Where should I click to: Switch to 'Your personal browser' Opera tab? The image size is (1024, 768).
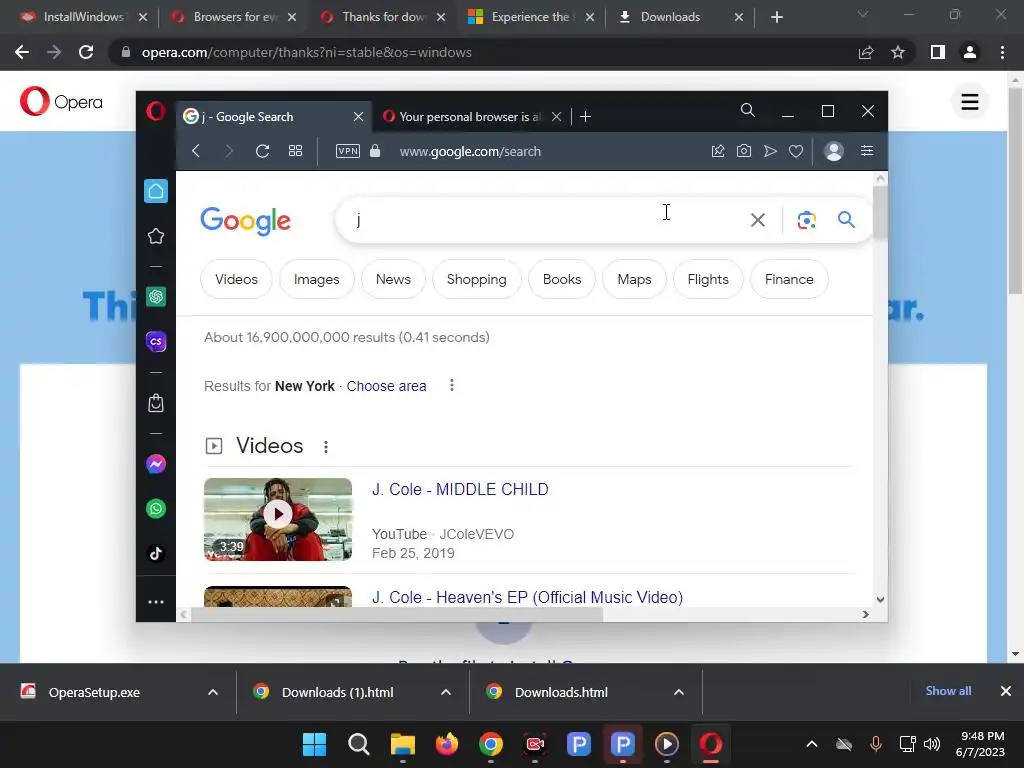tap(472, 116)
